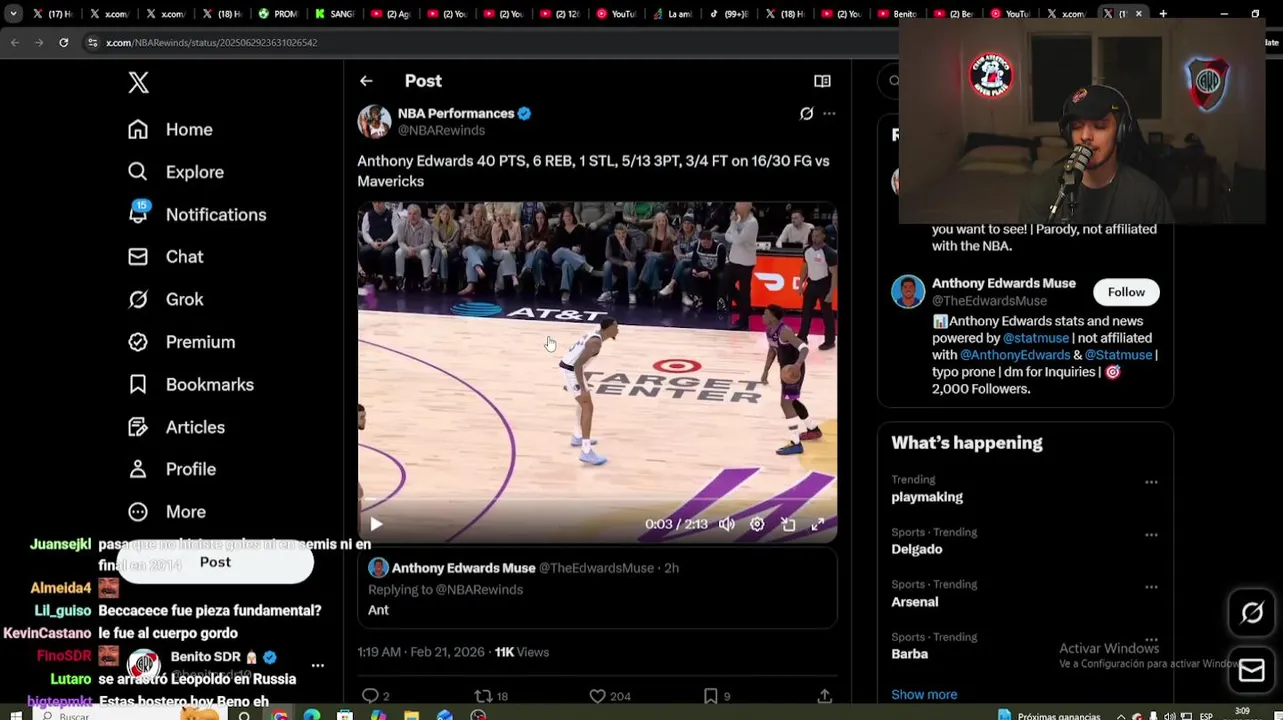Viewport: 1283px width, 720px height.
Task: Click the reply speech-bubble icon
Action: (370, 696)
